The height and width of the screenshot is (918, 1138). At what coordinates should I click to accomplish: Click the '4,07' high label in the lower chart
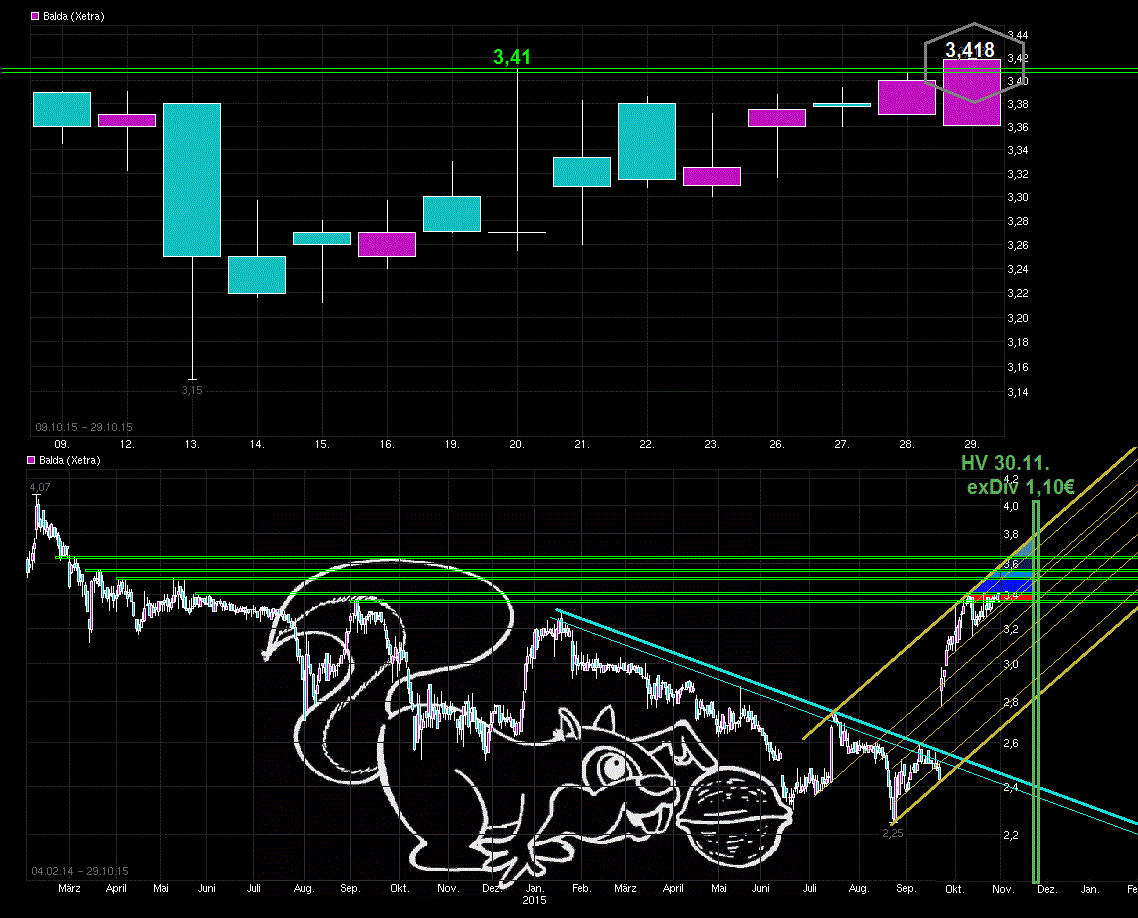(40, 487)
